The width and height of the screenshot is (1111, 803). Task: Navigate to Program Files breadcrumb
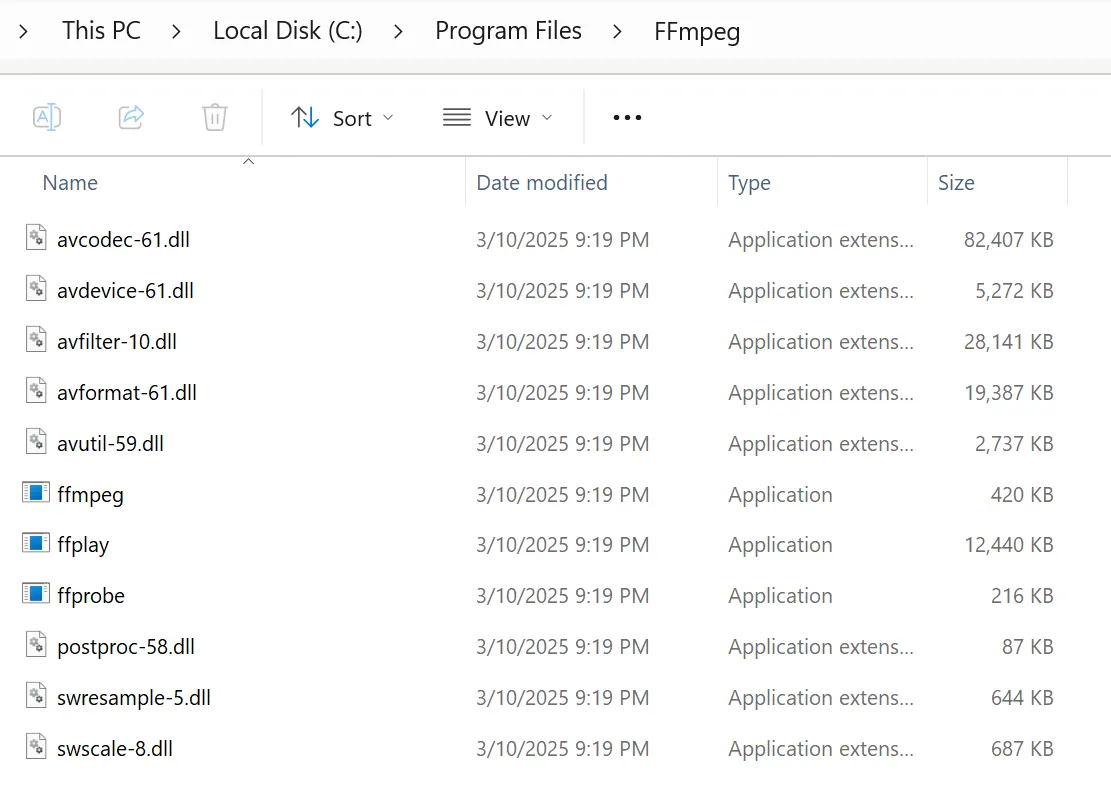tap(508, 31)
